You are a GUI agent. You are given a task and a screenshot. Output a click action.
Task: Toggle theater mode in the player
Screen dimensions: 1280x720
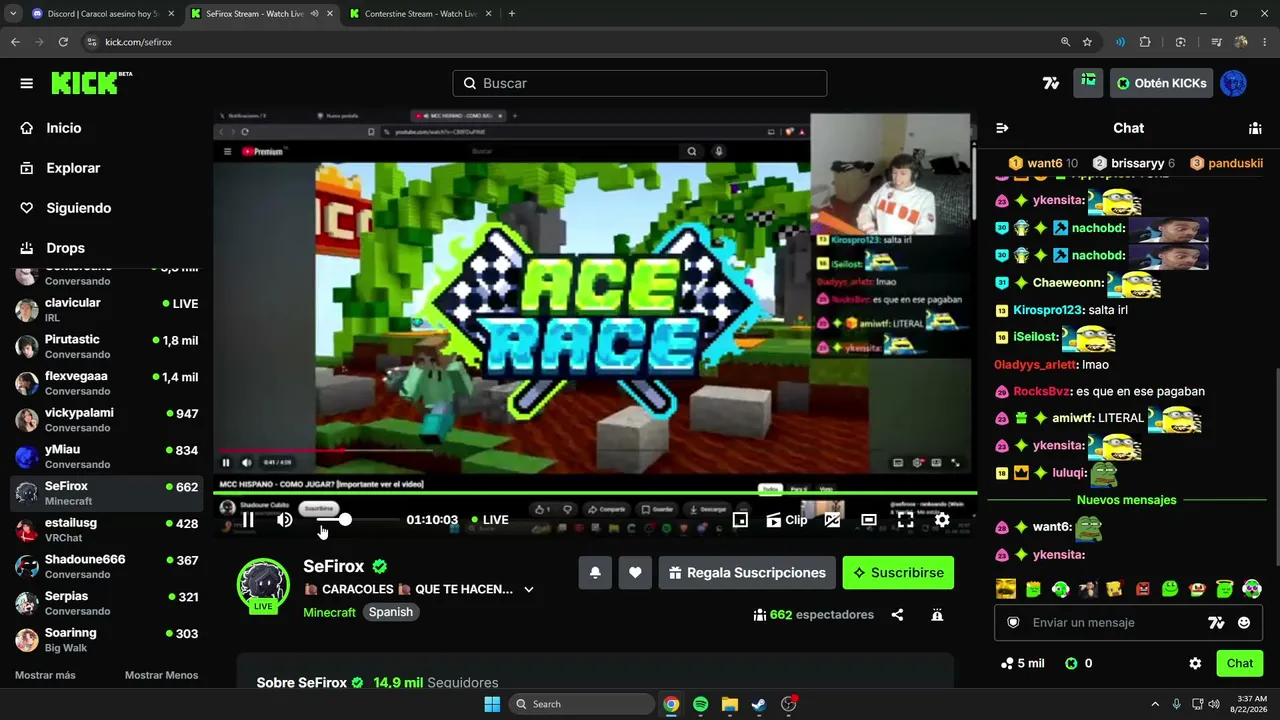tap(869, 520)
